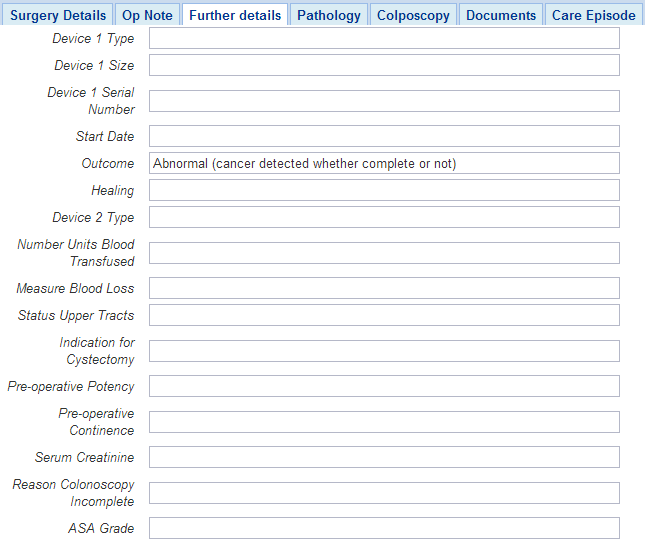Image resolution: width=645 pixels, height=549 pixels.
Task: Click the ASA Grade field
Action: pos(384,528)
